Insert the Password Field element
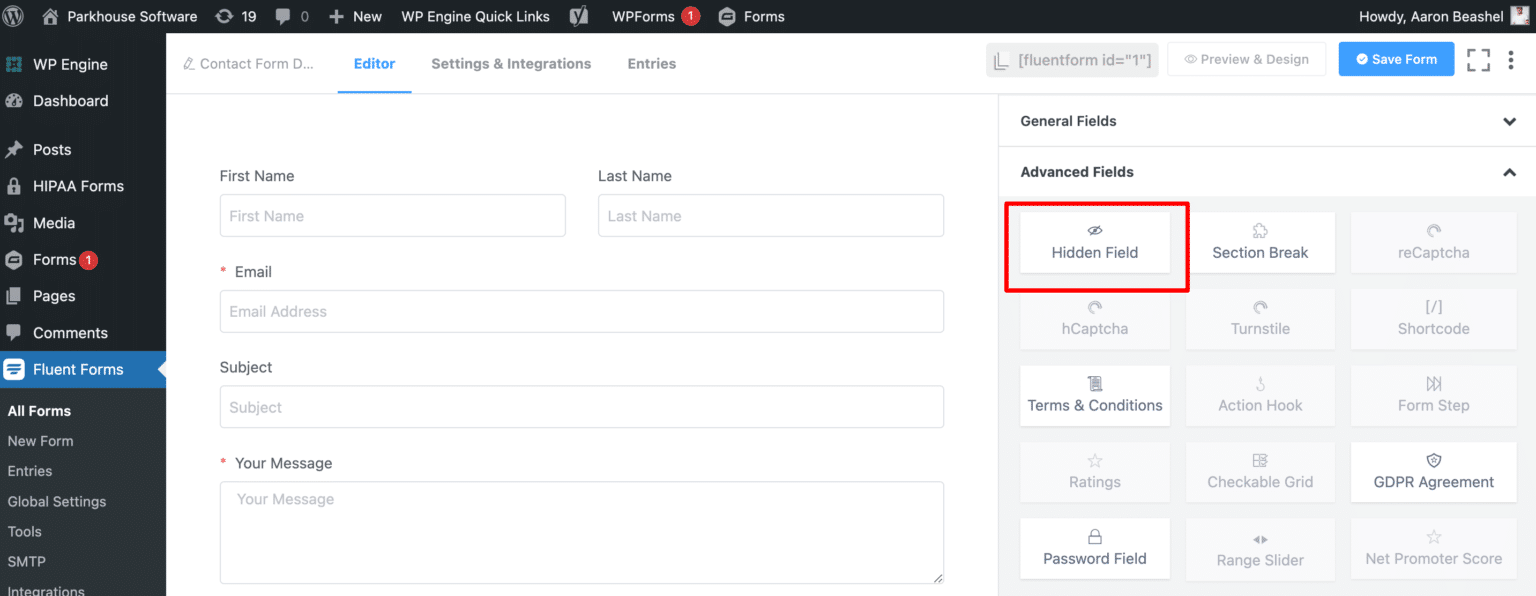Image resolution: width=1536 pixels, height=596 pixels. pyautogui.click(x=1095, y=549)
